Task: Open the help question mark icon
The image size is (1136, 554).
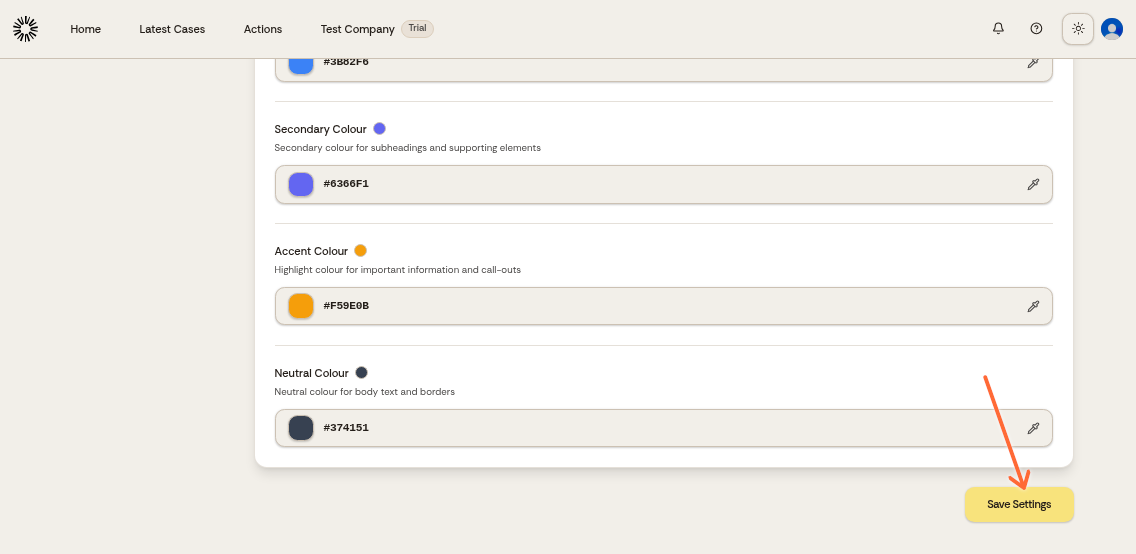Action: click(1036, 29)
